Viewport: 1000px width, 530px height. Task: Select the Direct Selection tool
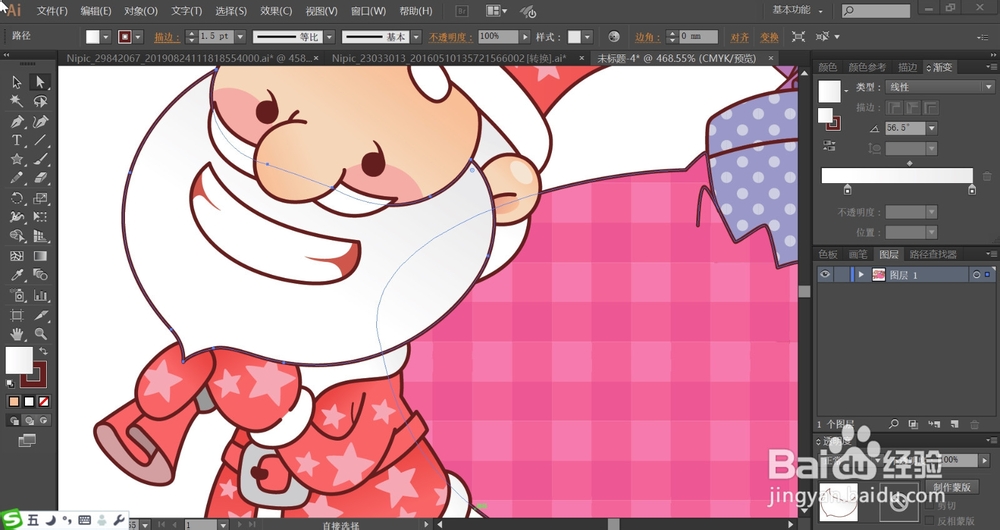tap(40, 82)
